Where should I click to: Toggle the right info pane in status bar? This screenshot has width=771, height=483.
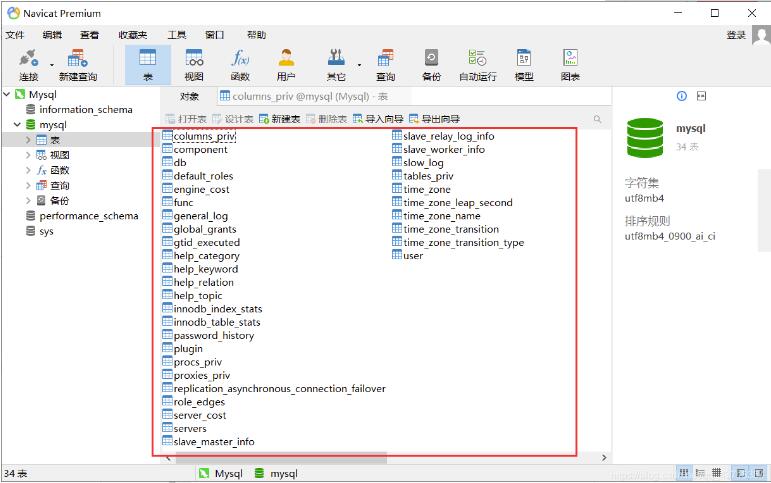click(759, 473)
